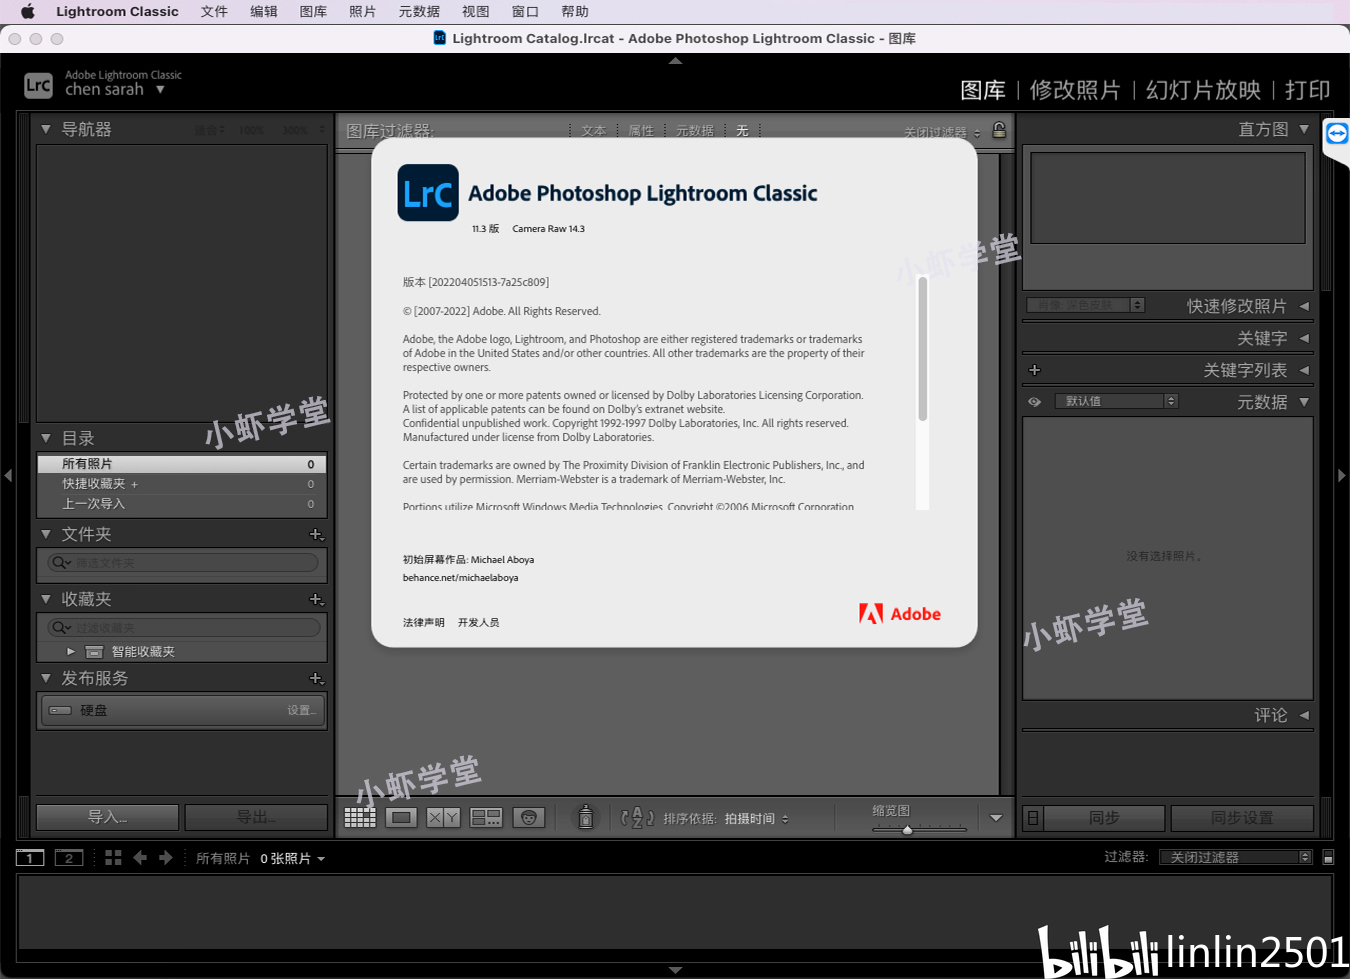Click the Lrc logo in identity plate

click(x=38, y=85)
